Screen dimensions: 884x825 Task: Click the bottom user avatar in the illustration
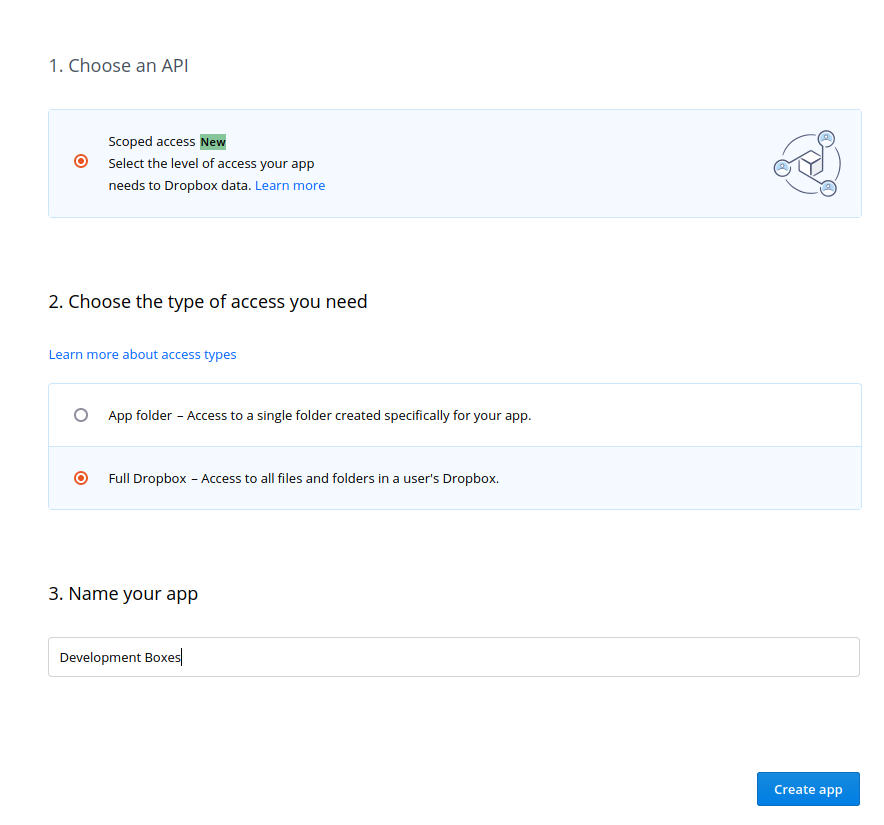coord(828,188)
